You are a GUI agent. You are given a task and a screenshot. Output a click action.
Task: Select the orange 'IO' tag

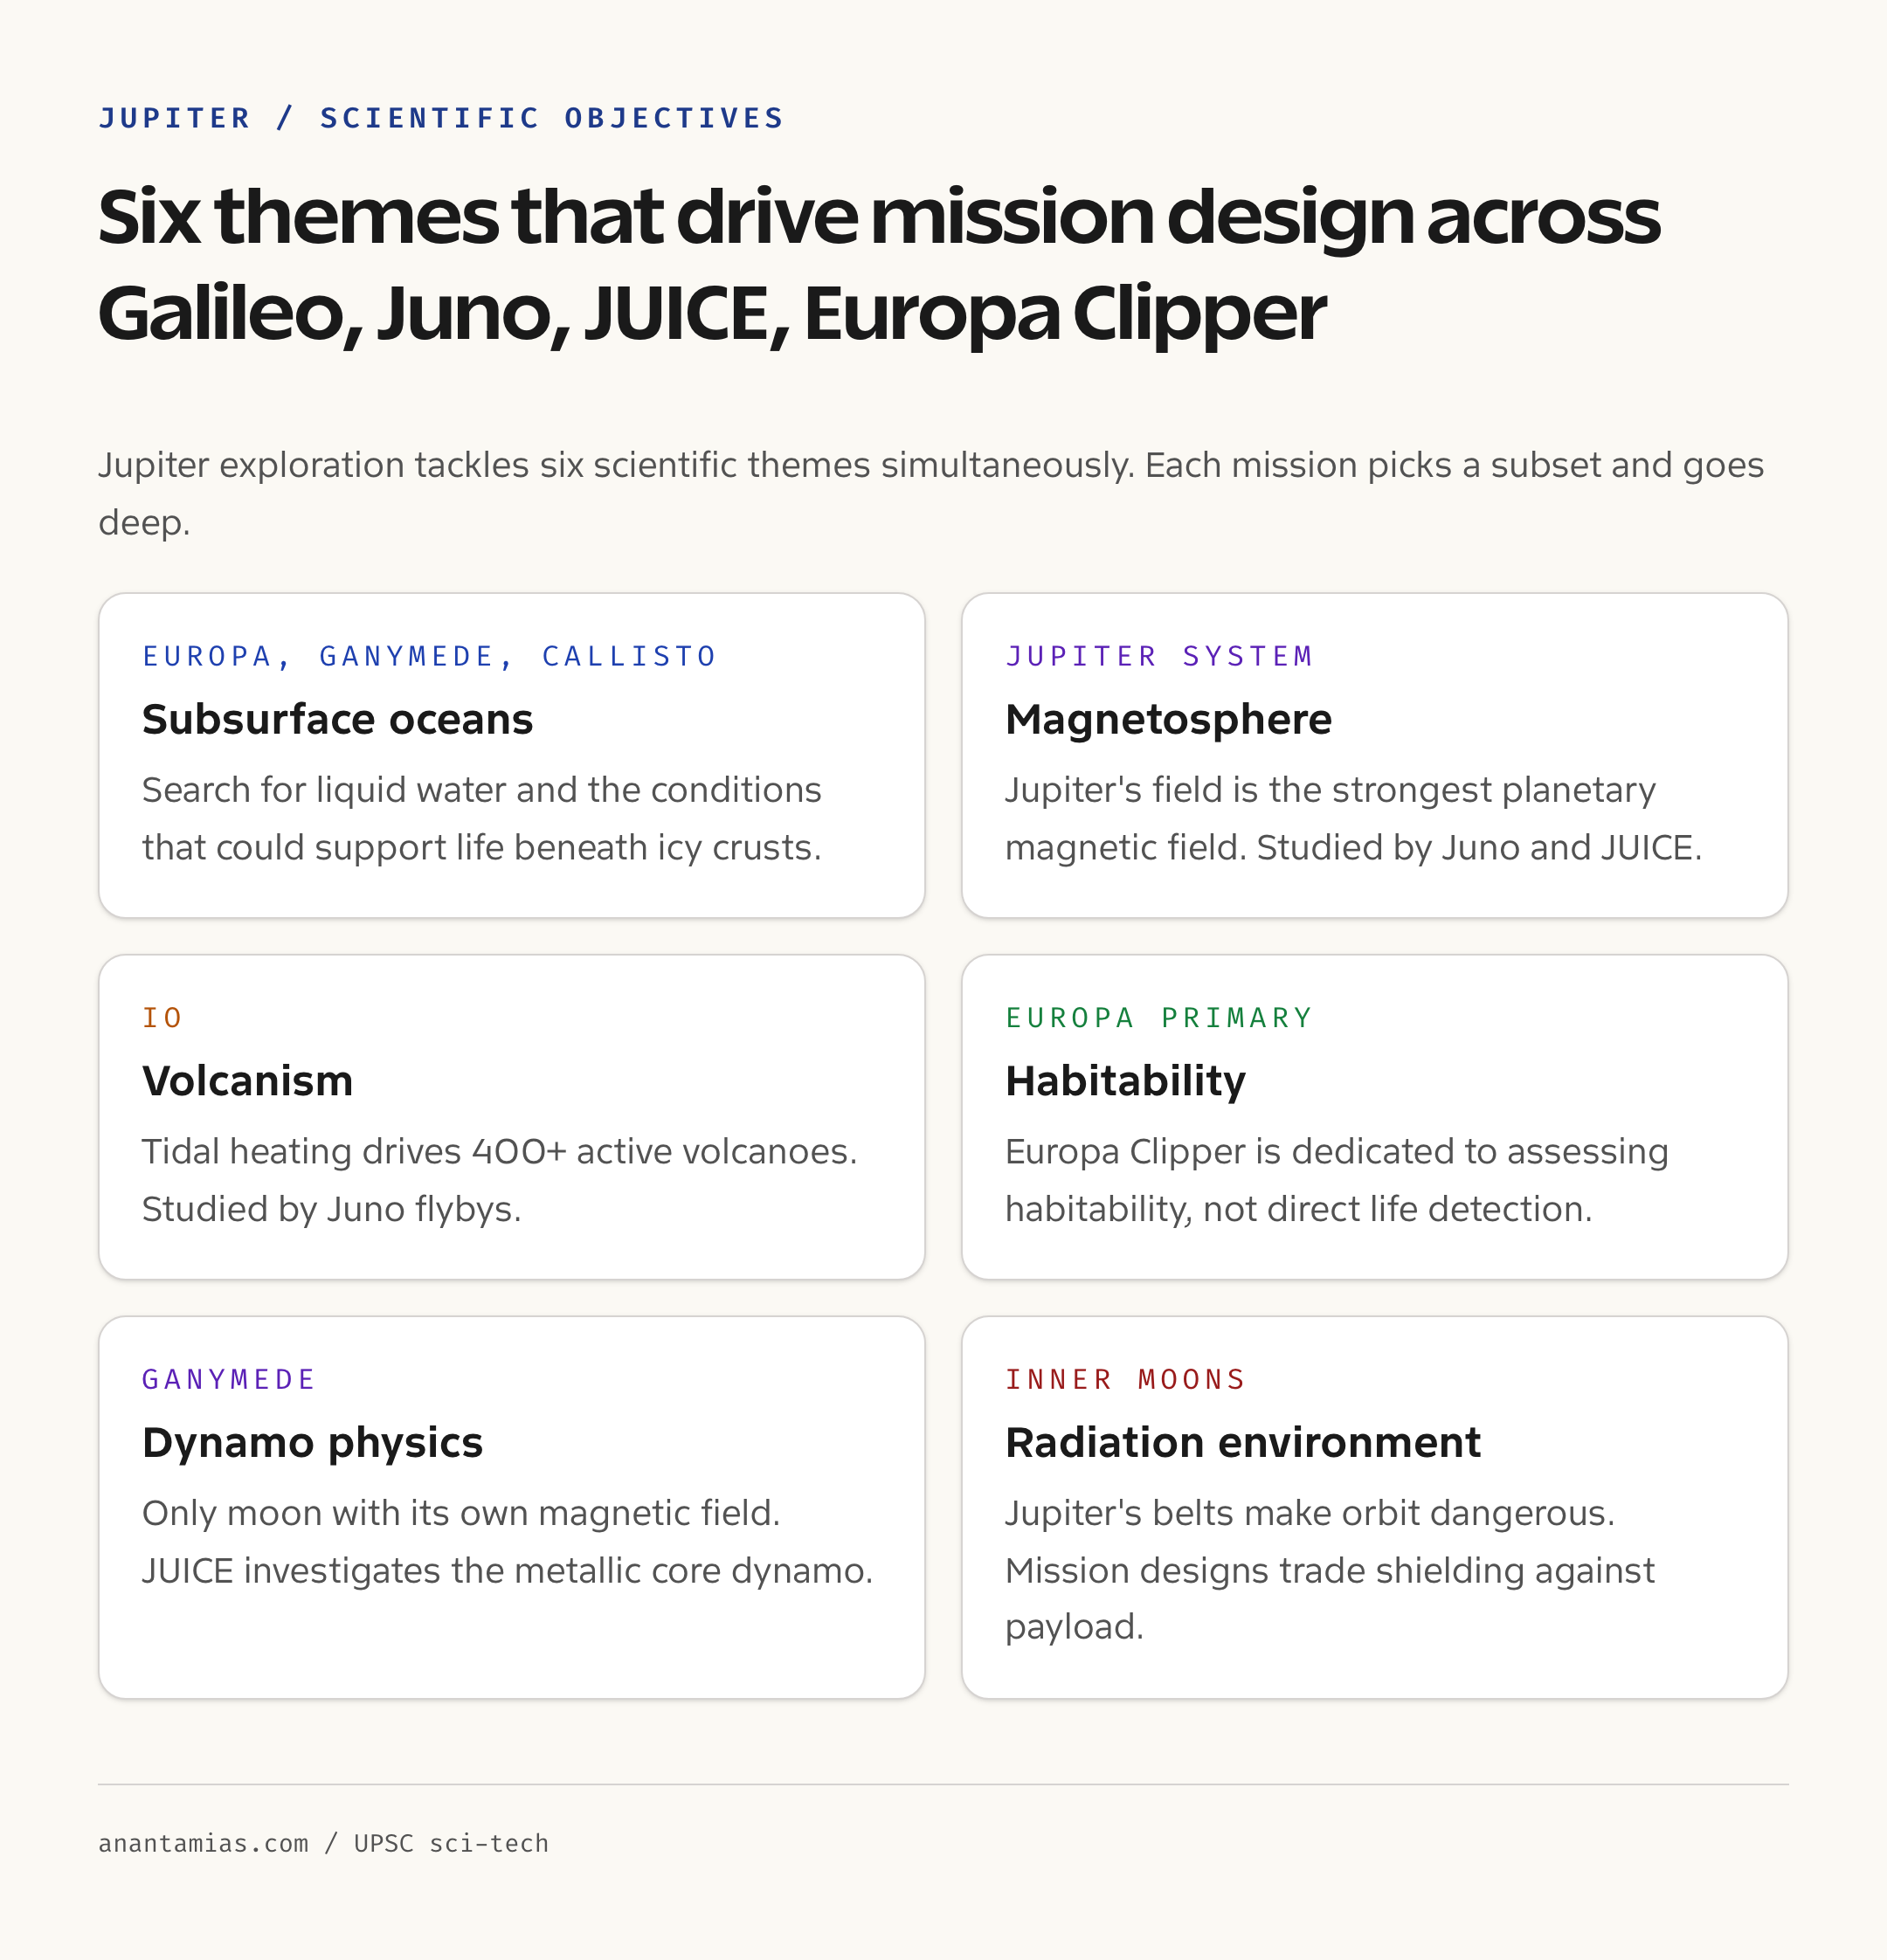point(162,1018)
